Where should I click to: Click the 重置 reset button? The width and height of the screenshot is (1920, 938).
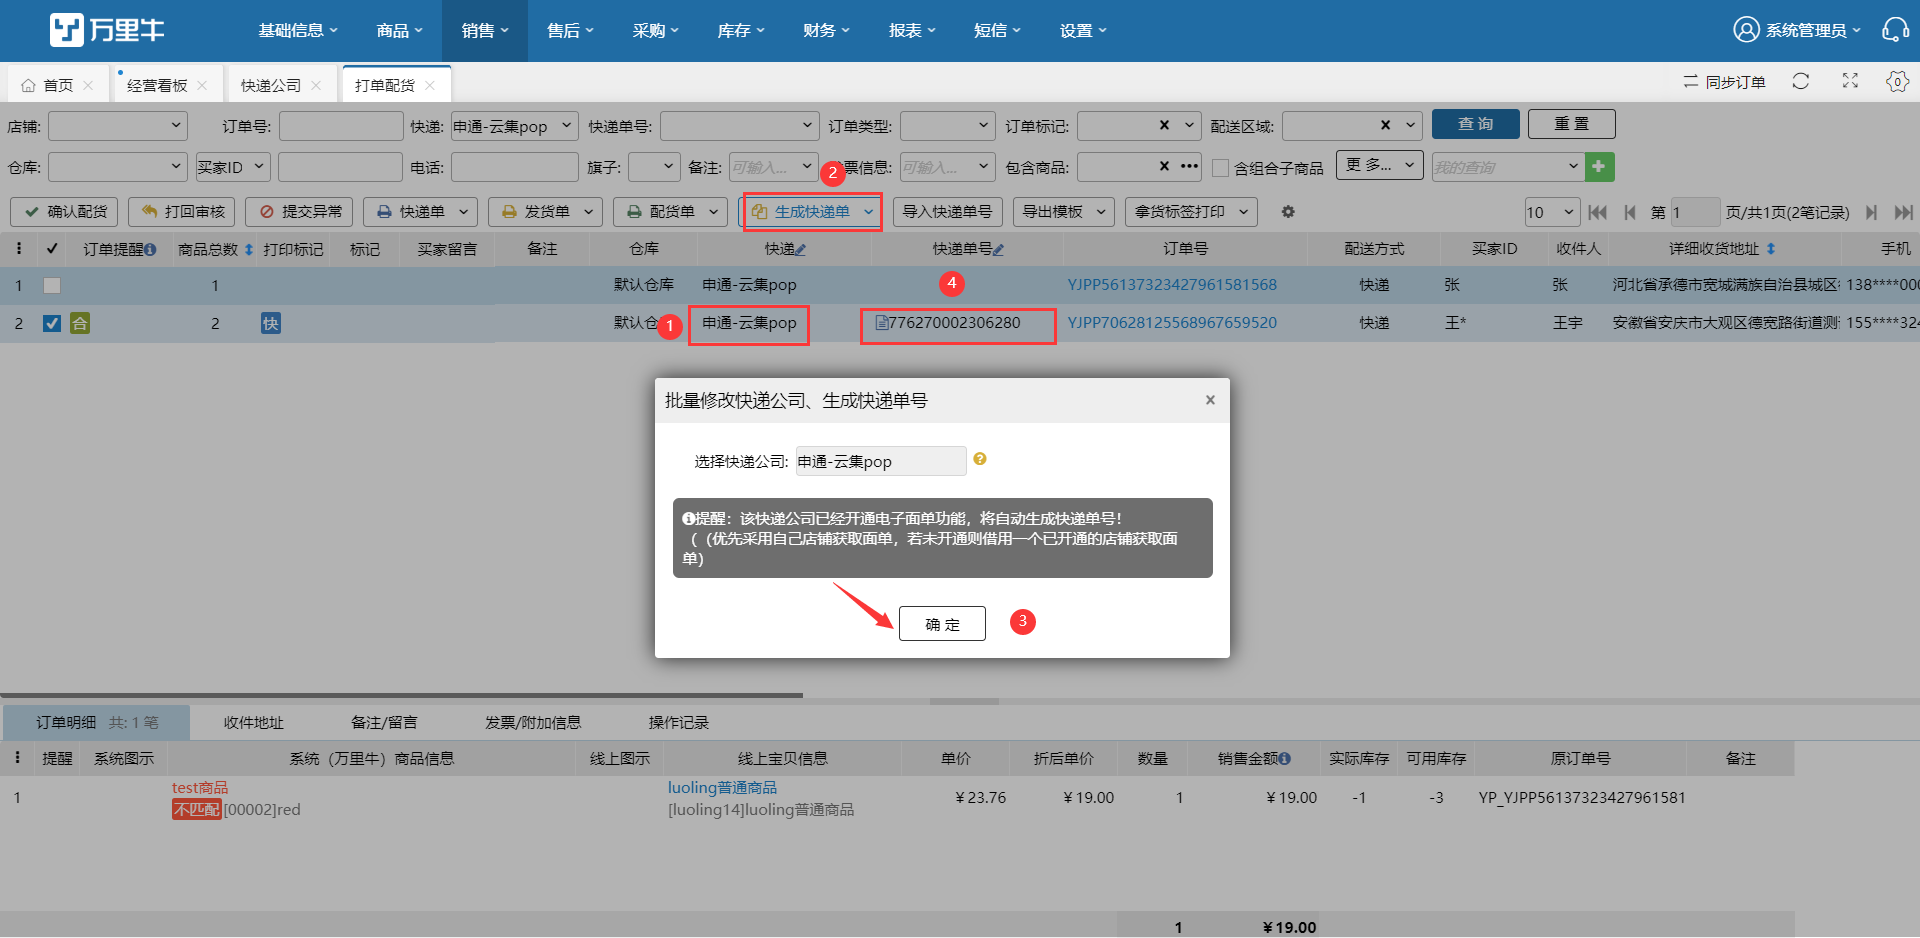(x=1572, y=124)
